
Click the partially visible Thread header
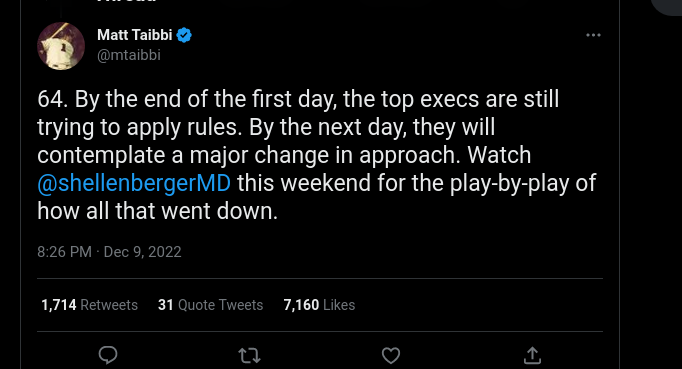click(x=126, y=1)
